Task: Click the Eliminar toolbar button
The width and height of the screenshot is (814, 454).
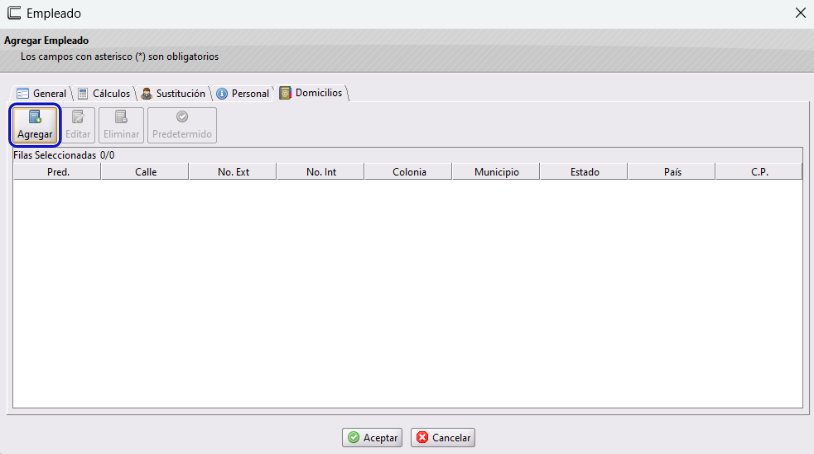Action: pyautogui.click(x=121, y=125)
